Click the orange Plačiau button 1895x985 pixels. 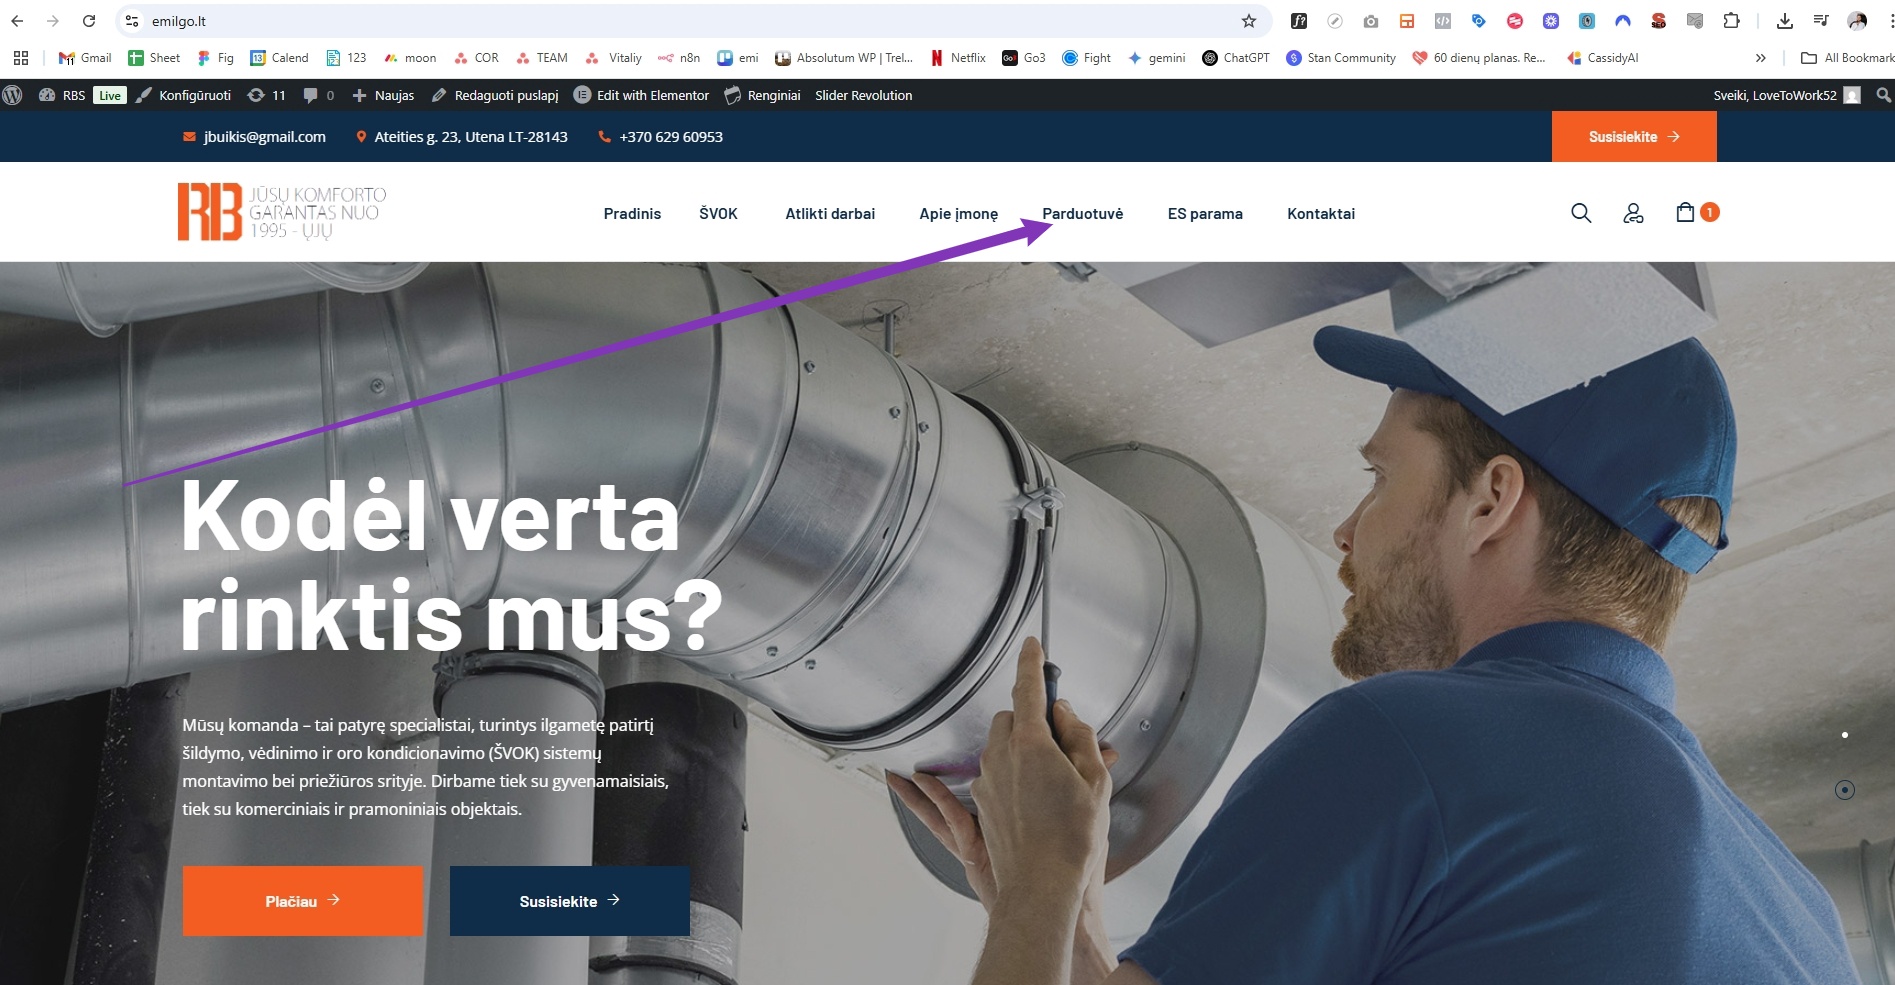303,901
